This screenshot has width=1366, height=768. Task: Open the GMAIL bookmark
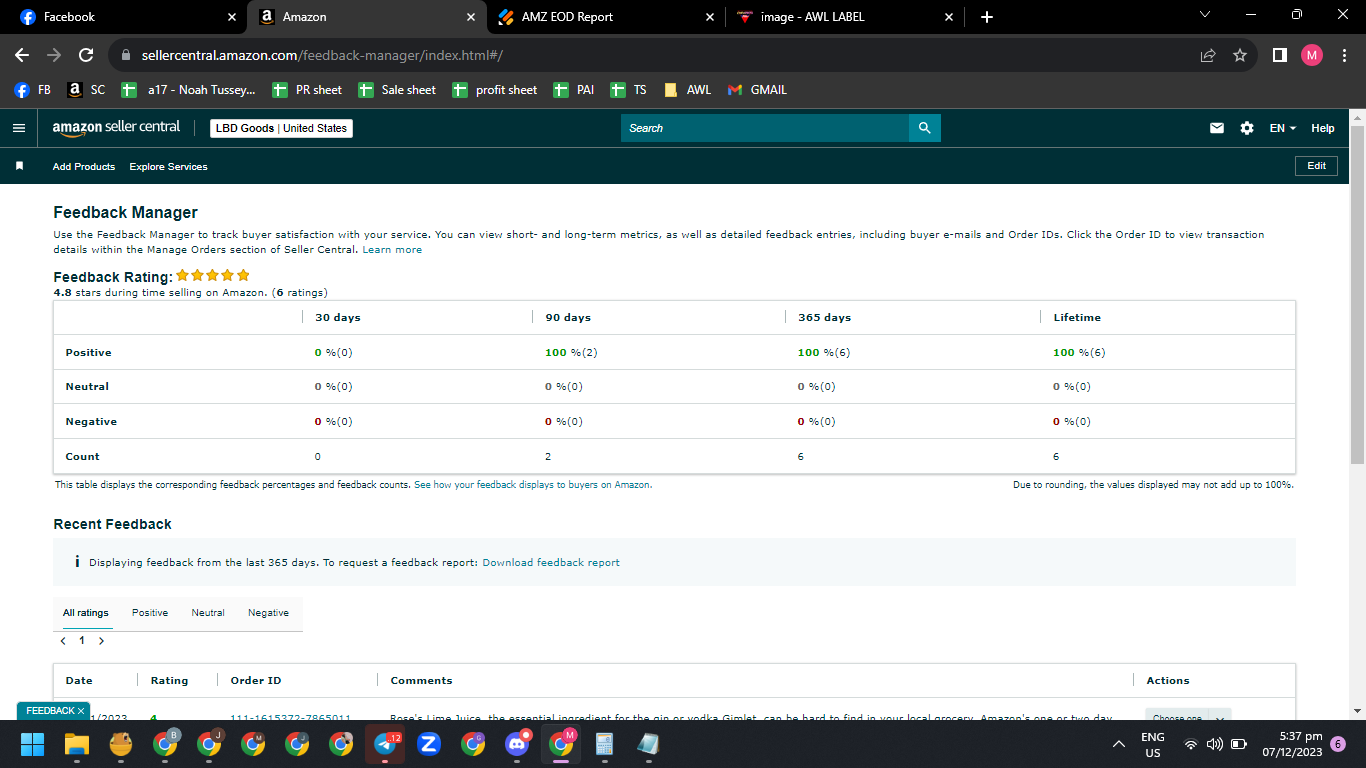(x=757, y=90)
